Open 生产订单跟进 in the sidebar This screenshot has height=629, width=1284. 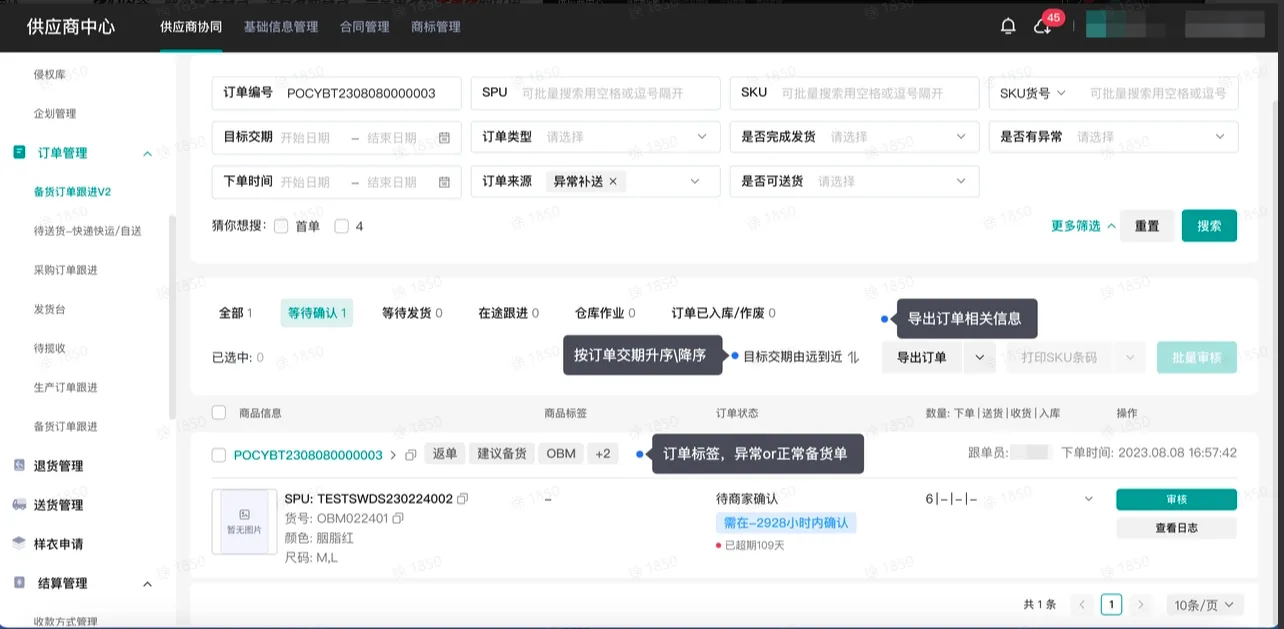pos(66,387)
